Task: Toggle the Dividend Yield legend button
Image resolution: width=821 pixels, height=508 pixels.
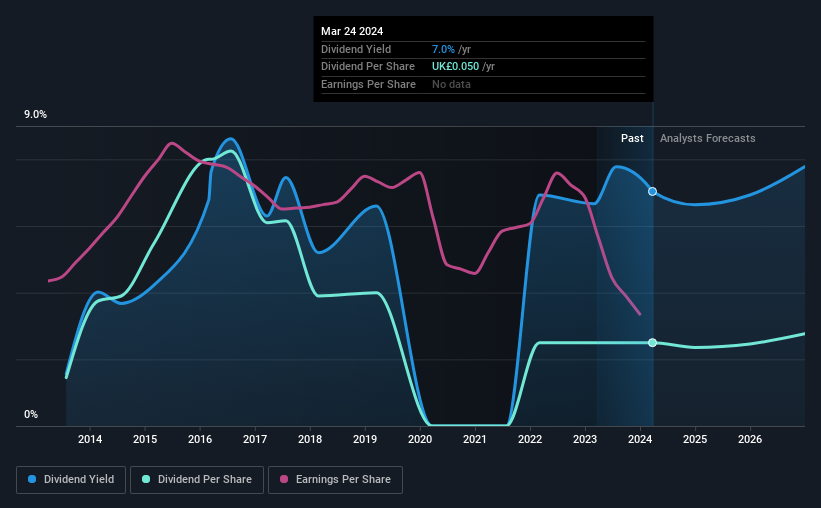Action: [71, 480]
